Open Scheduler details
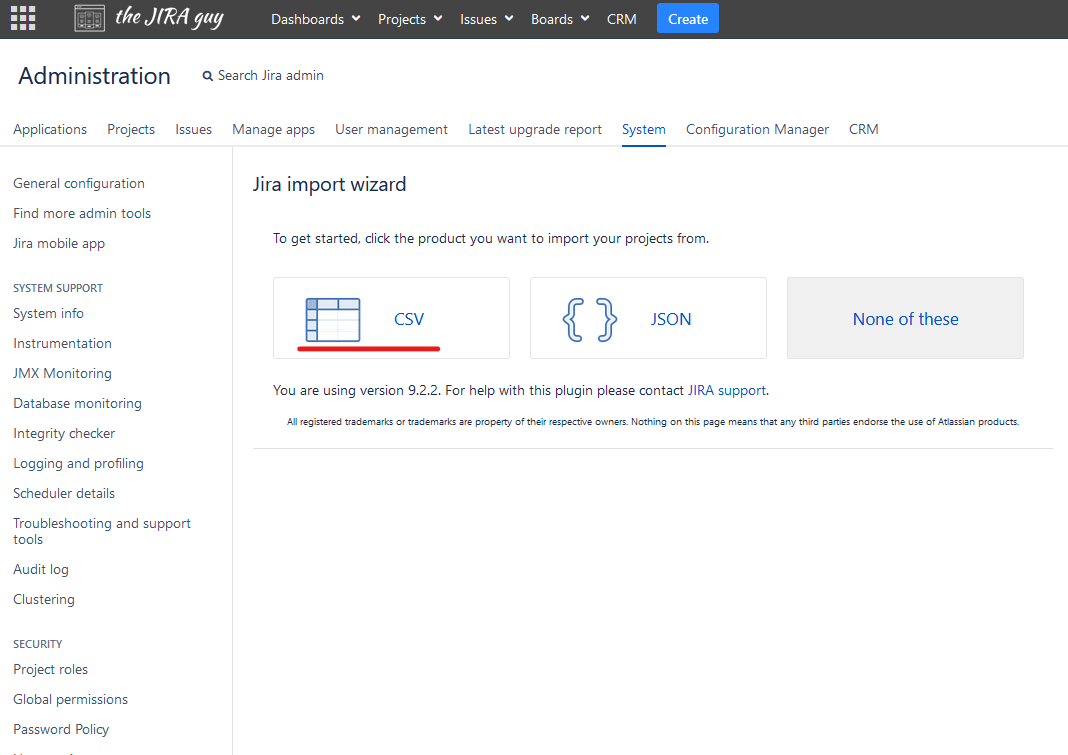1068x755 pixels. 64,493
